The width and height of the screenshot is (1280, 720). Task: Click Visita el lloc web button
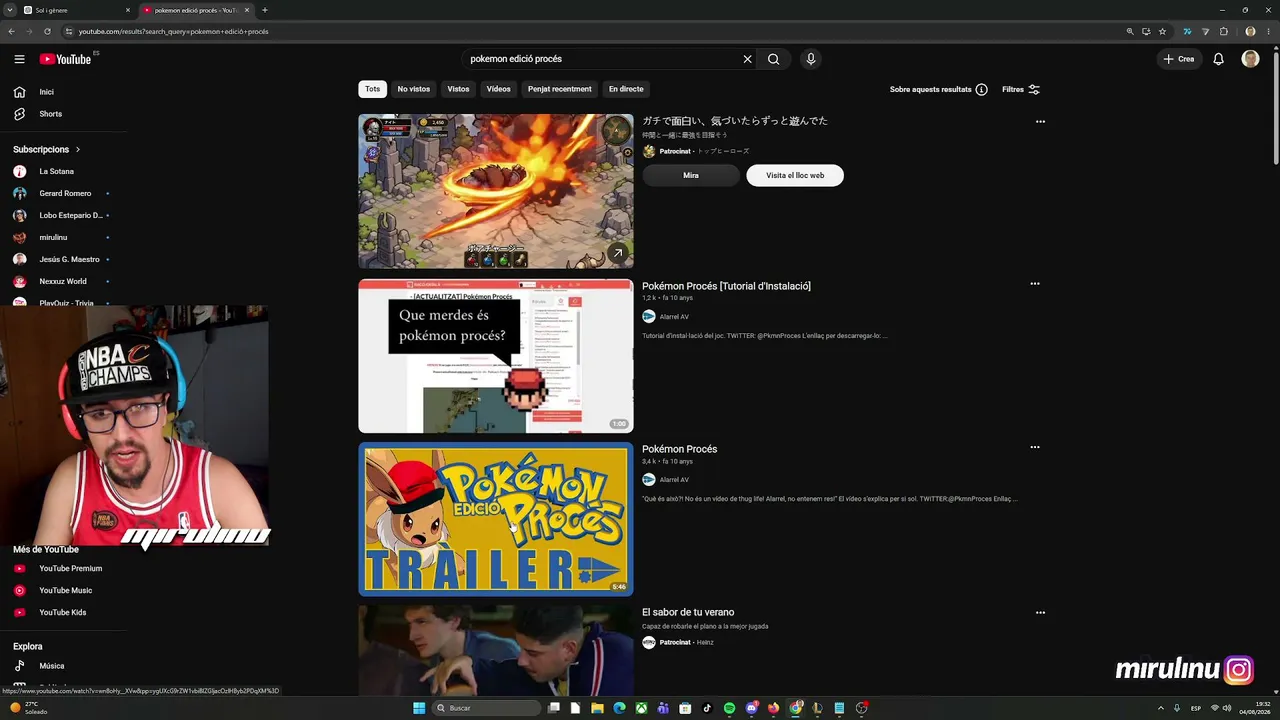(x=795, y=175)
